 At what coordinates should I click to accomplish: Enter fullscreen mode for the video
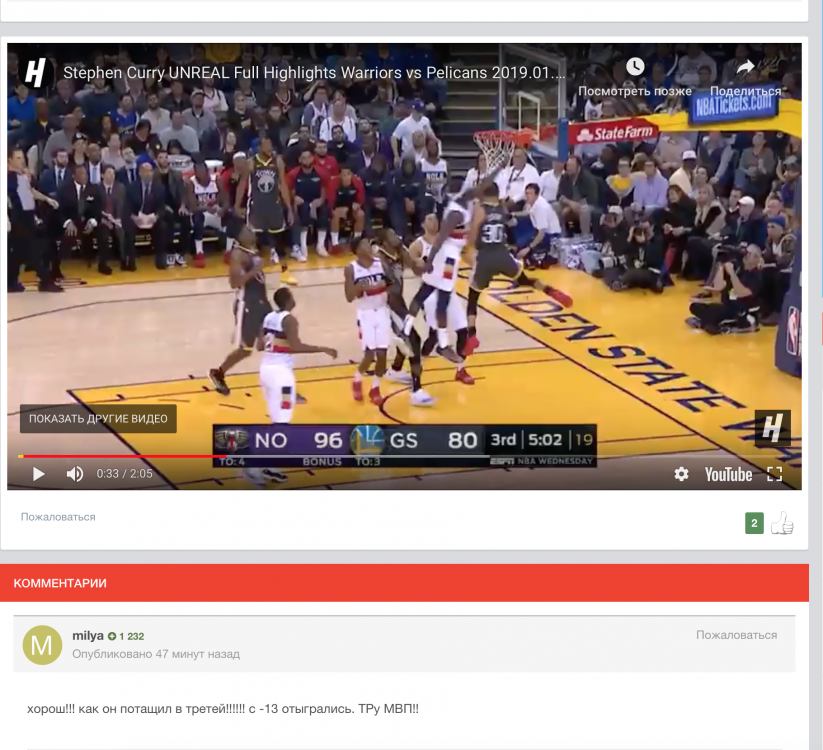click(774, 474)
